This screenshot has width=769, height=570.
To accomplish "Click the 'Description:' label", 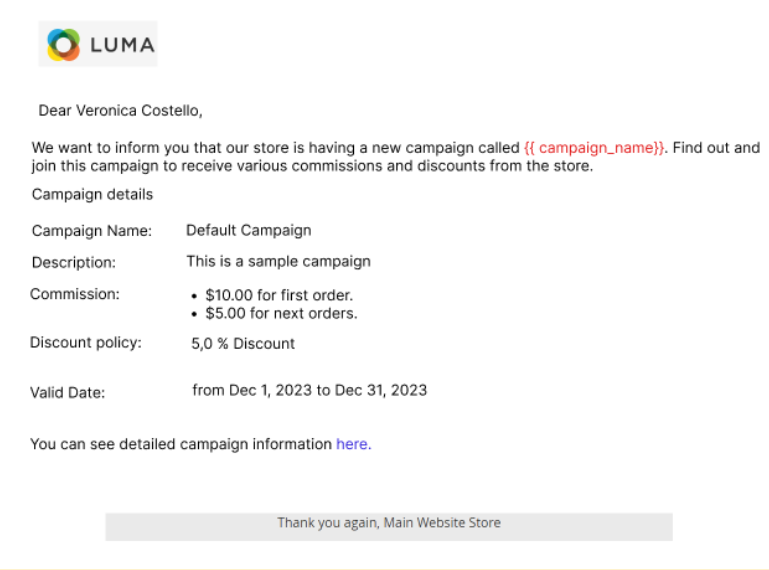I will point(74,263).
